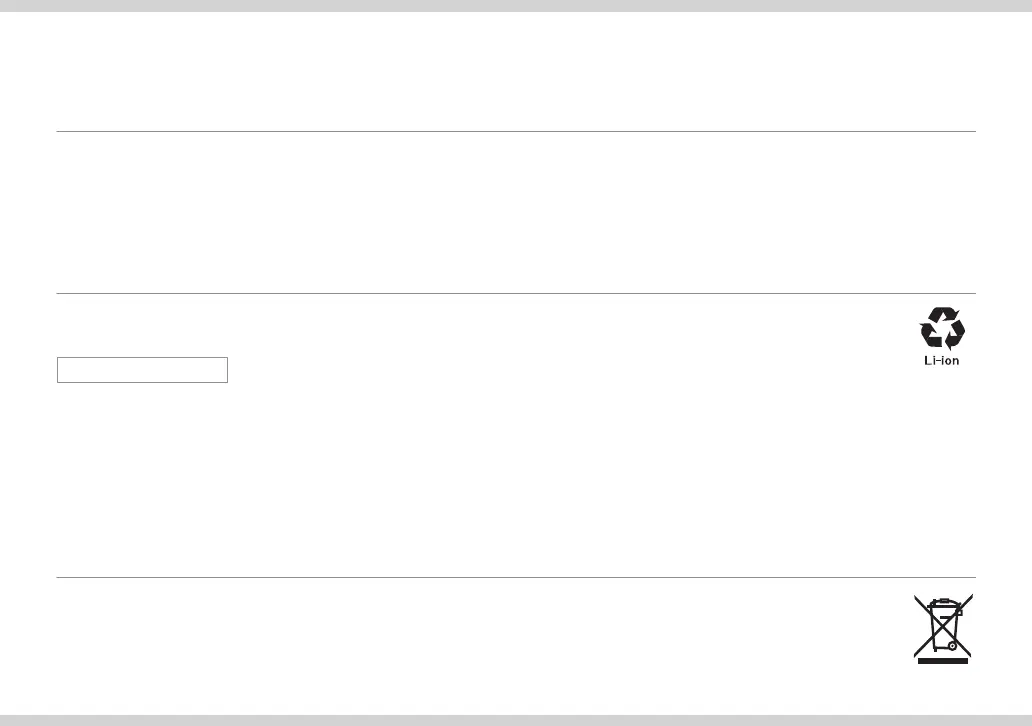
Task: Click the Li-ion recycling arrows symbol
Action: click(x=941, y=329)
